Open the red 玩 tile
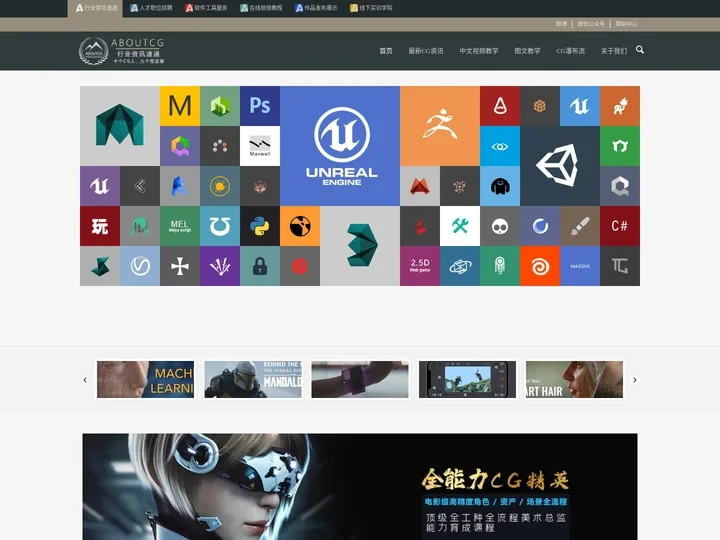720x540 pixels. tap(100, 226)
